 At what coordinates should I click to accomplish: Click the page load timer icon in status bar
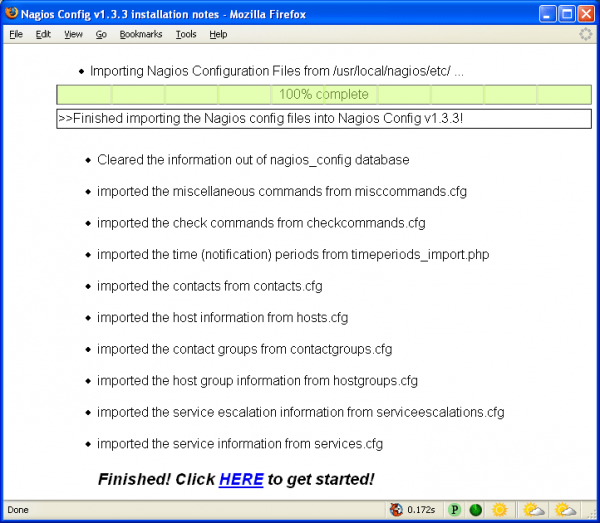pos(397,510)
